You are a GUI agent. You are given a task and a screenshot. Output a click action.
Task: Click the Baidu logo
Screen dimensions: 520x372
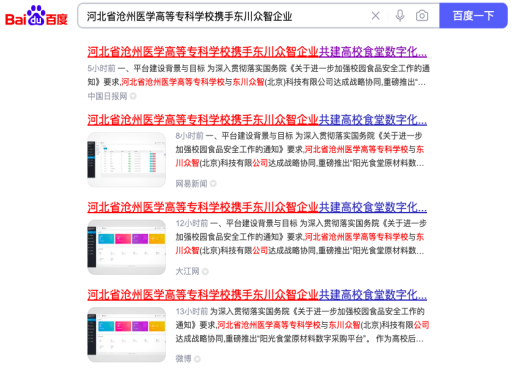point(36,16)
